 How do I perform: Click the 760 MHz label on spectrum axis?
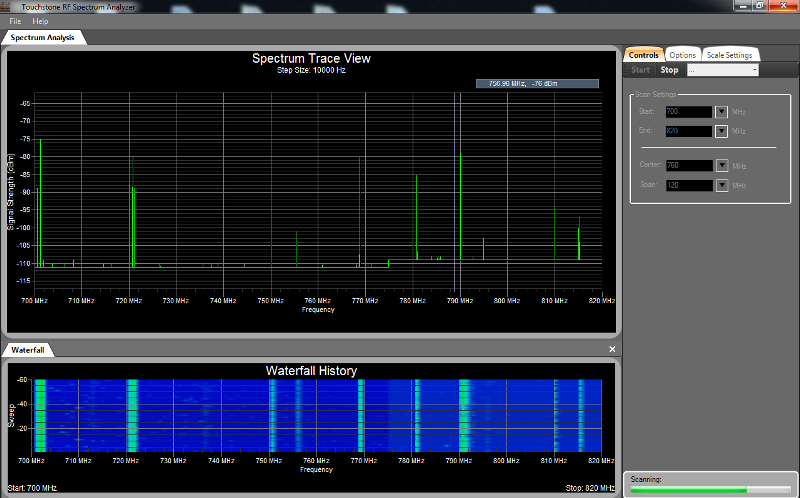(x=317, y=301)
